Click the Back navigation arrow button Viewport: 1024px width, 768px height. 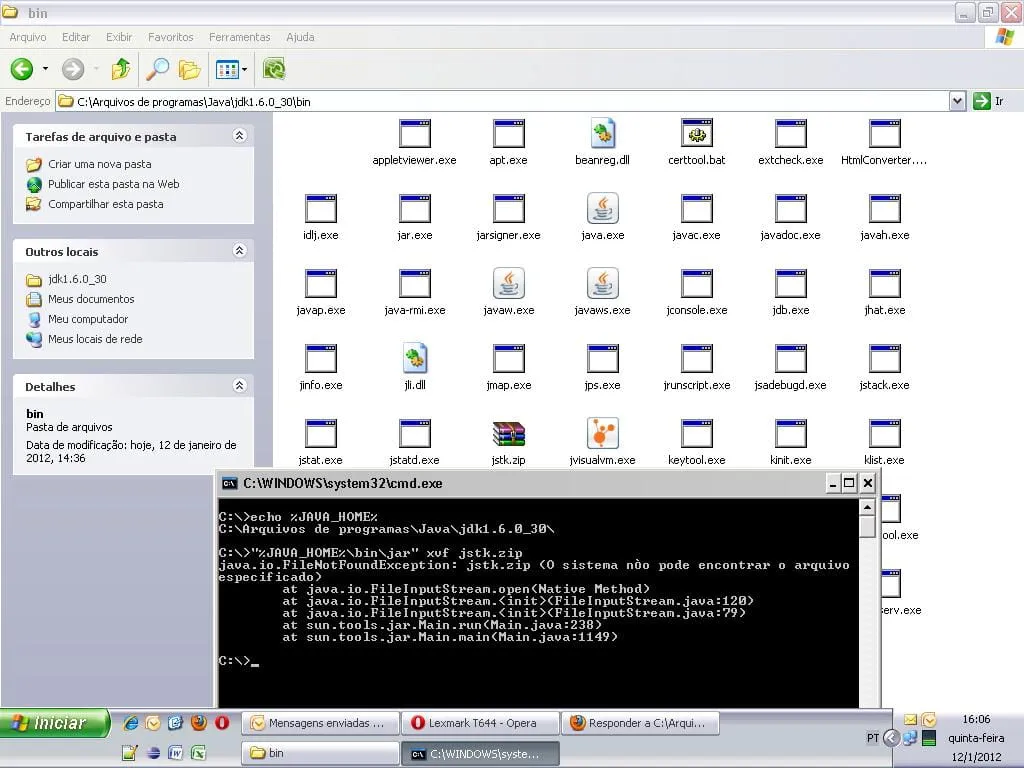pos(22,69)
